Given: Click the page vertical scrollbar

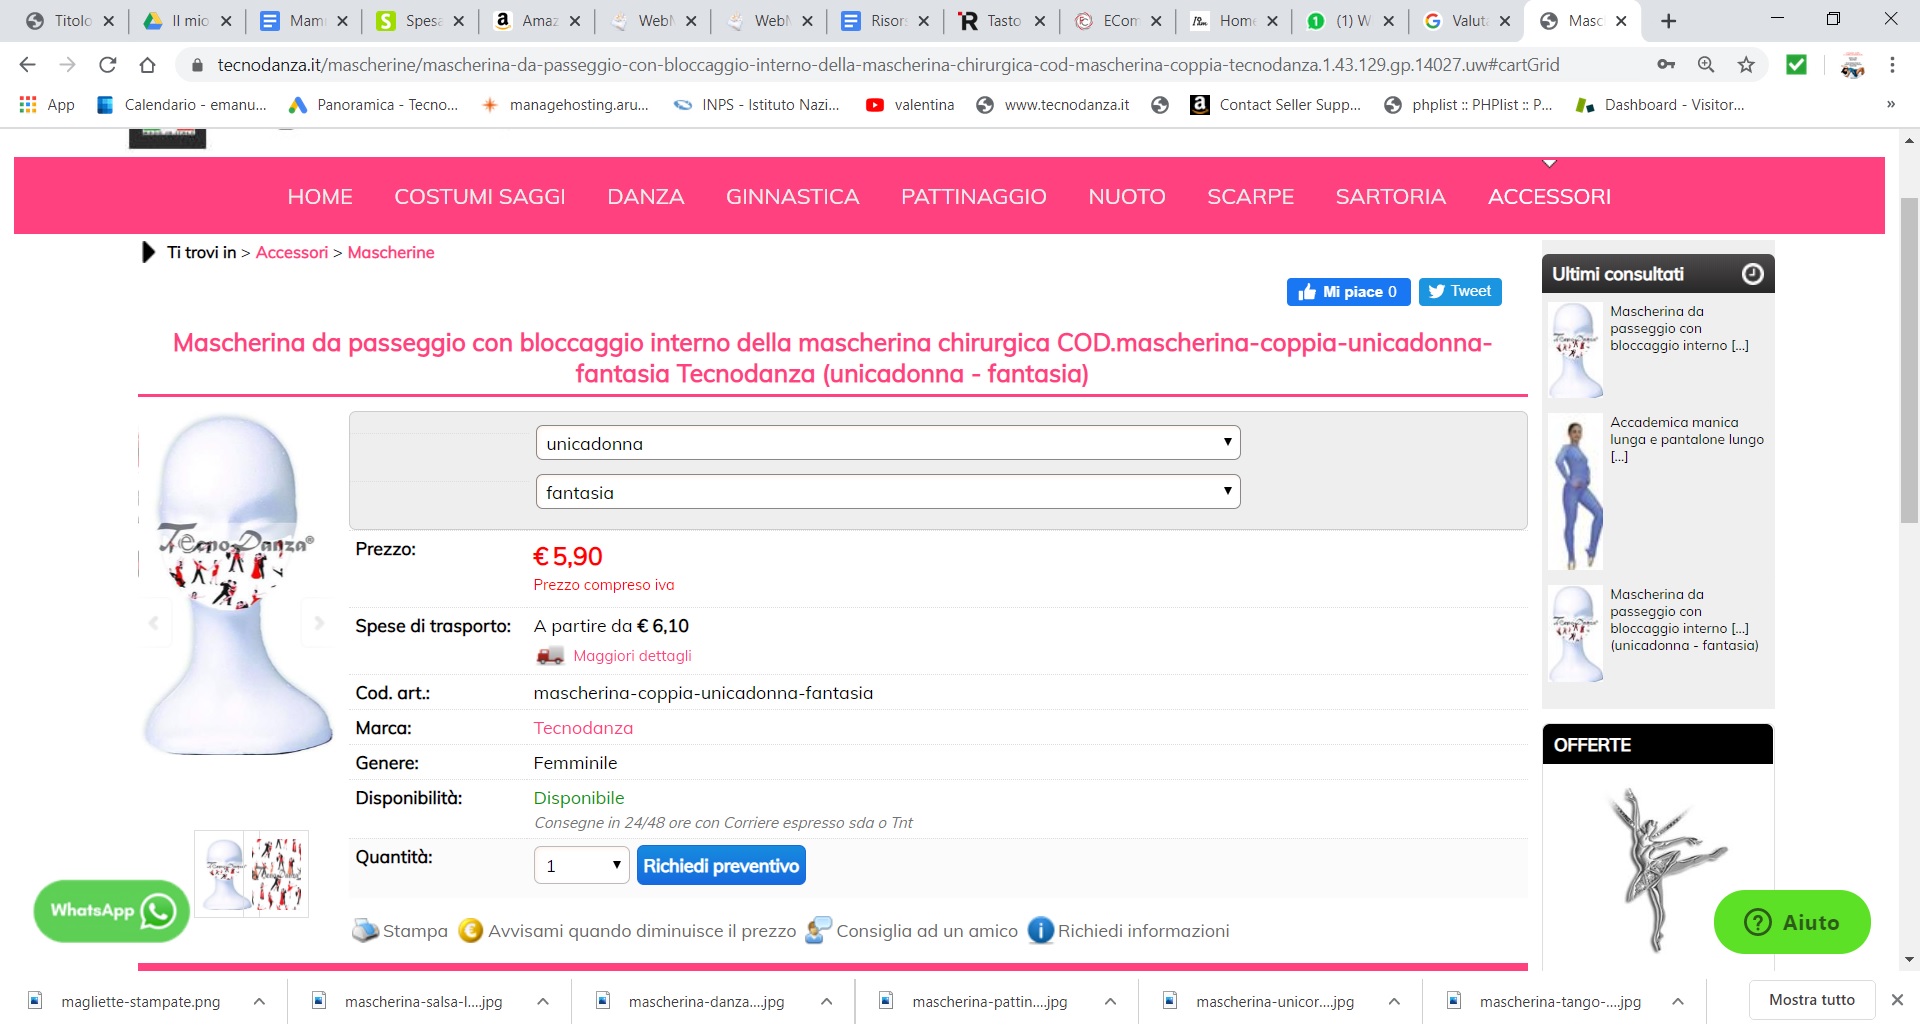Looking at the screenshot, I should point(1909,360).
